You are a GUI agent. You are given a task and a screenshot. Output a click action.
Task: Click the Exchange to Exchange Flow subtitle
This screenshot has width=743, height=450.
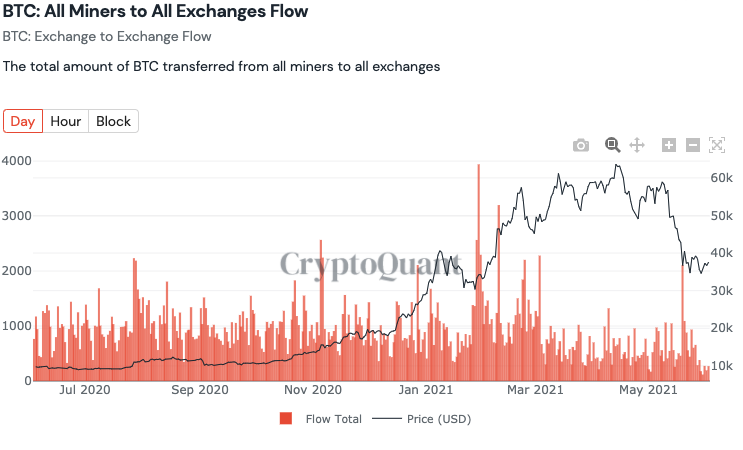(x=107, y=36)
